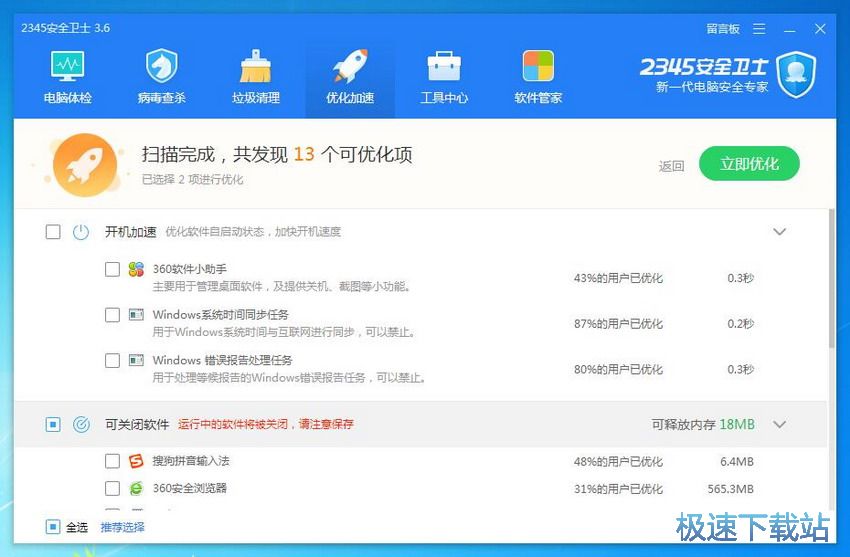Click the 80%的用户已优化 statistic

619,369
